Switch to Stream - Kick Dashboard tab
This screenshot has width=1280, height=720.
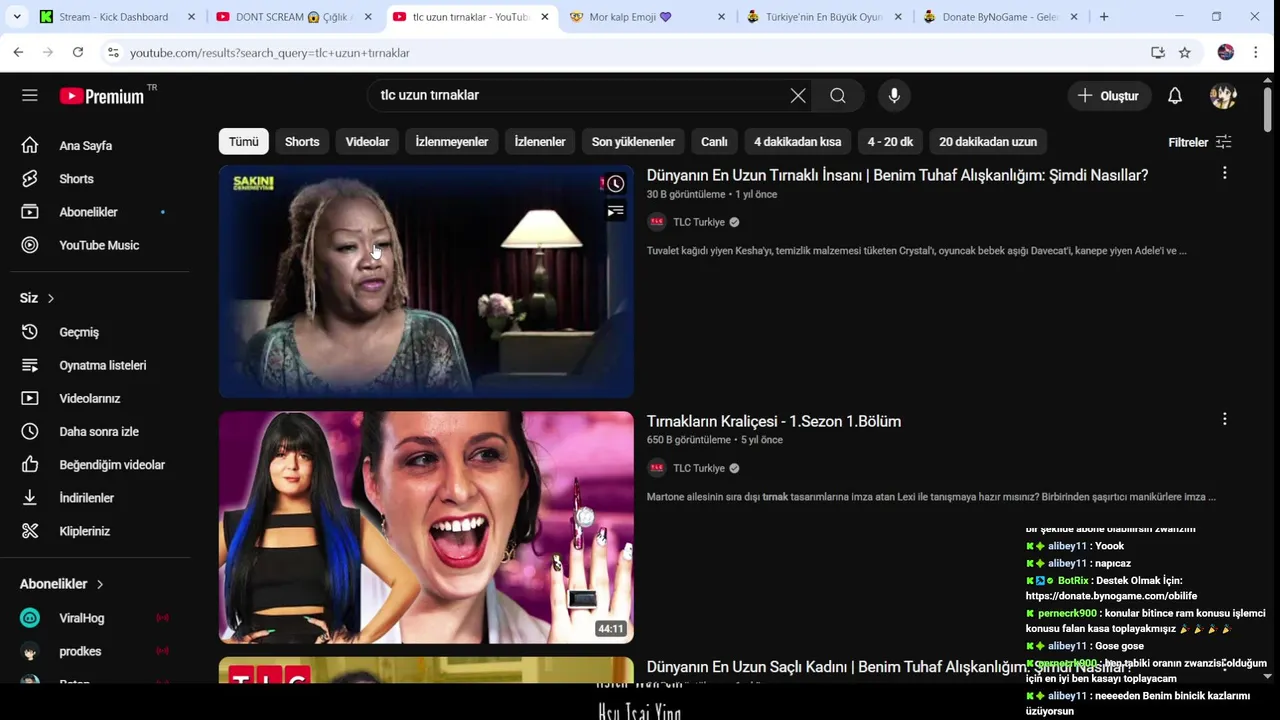click(x=115, y=17)
